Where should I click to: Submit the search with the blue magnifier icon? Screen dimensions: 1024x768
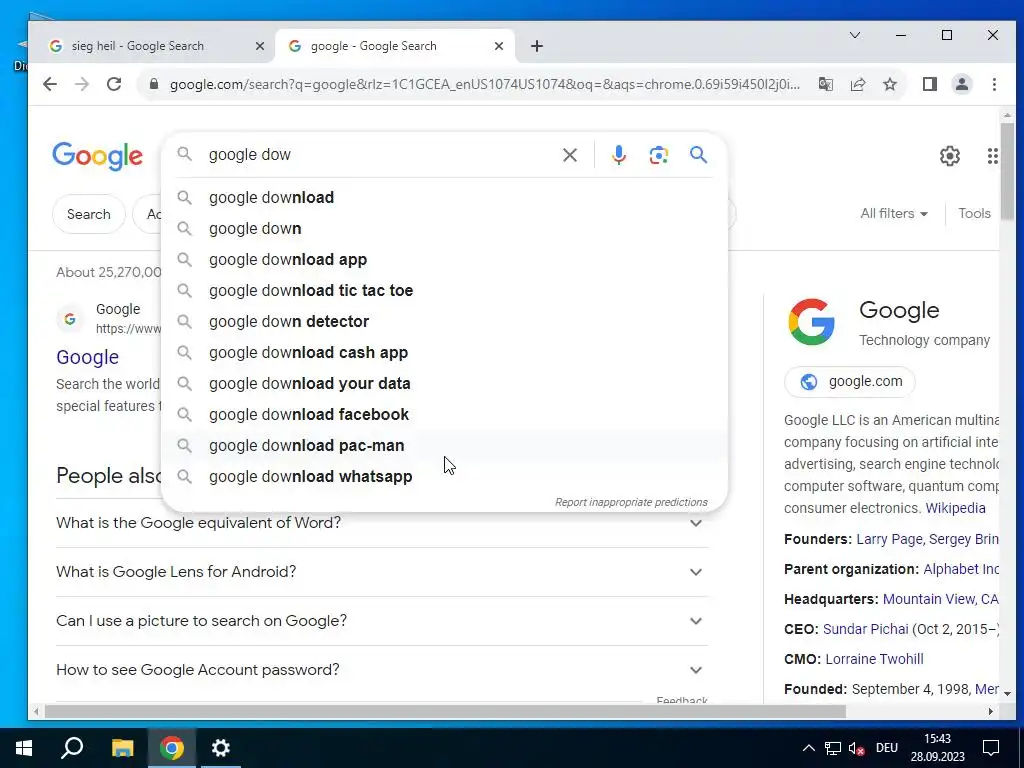pyautogui.click(x=698, y=155)
